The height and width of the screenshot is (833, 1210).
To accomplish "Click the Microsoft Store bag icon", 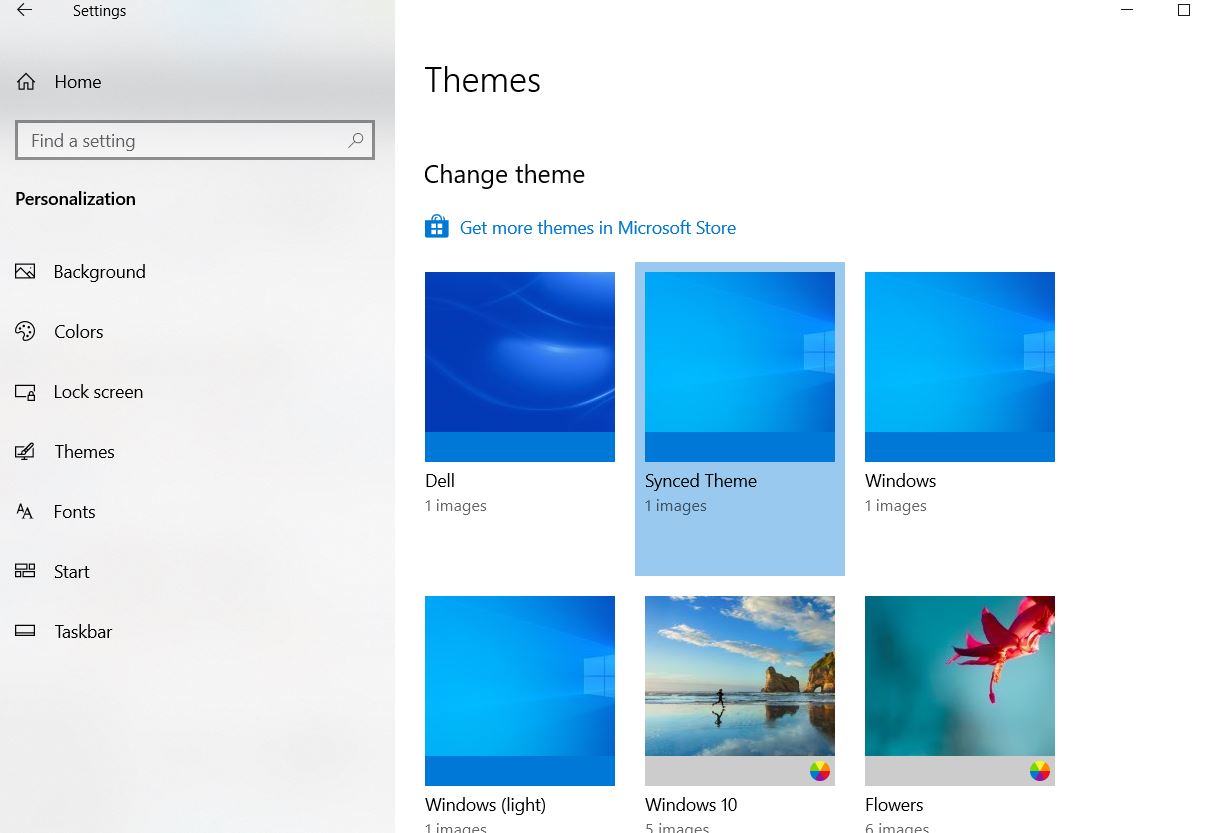I will [x=436, y=228].
